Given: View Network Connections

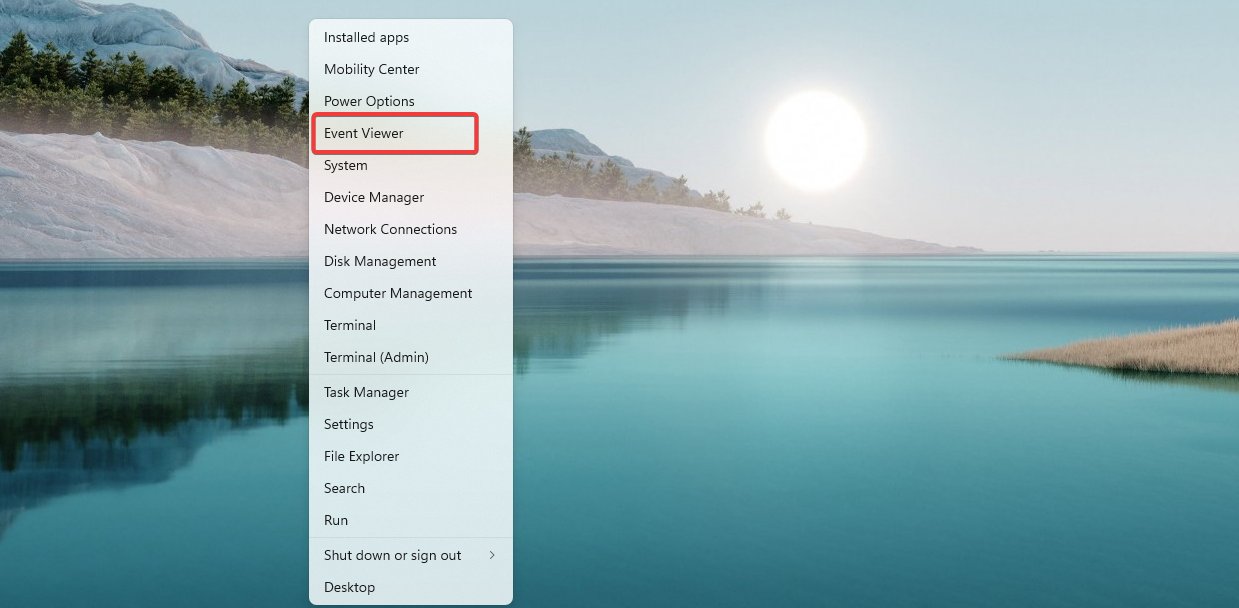Looking at the screenshot, I should point(390,229).
